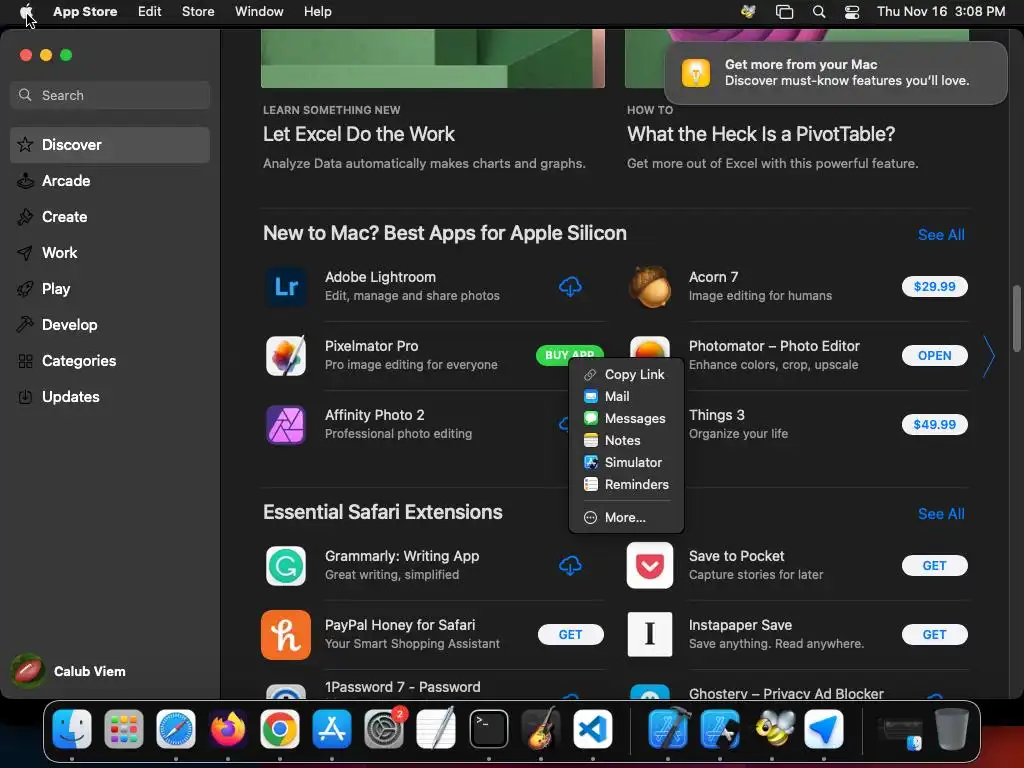
Task: Open the Pixelmator Pro app icon
Action: (286, 356)
